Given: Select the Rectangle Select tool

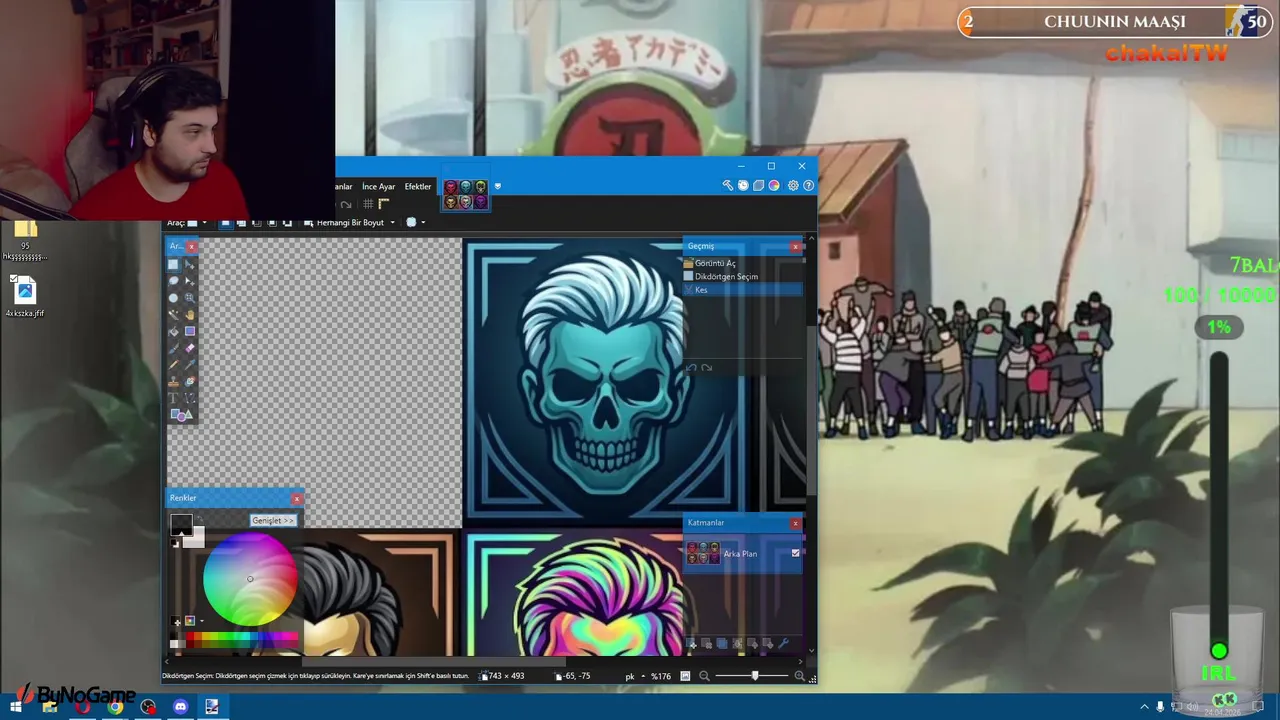Looking at the screenshot, I should tap(173, 264).
